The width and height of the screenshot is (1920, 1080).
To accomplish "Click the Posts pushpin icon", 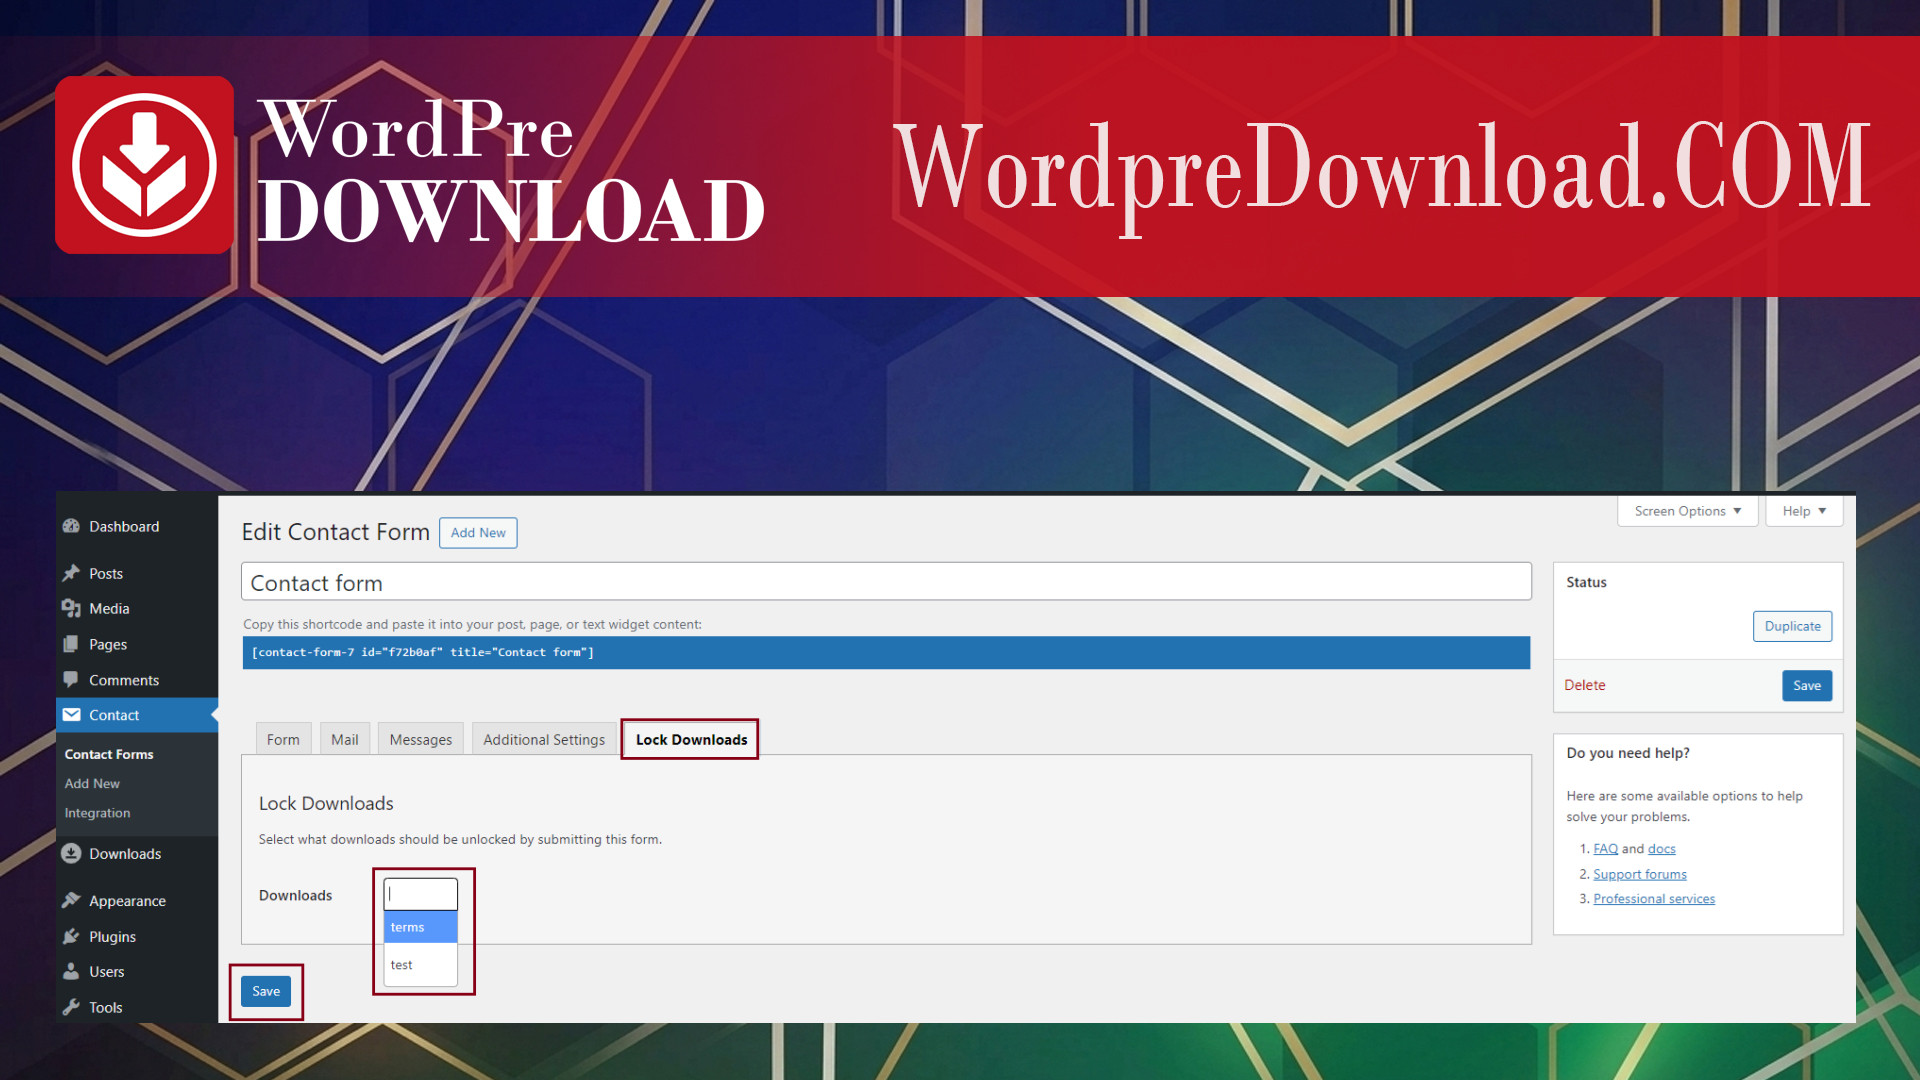I will tap(71, 573).
